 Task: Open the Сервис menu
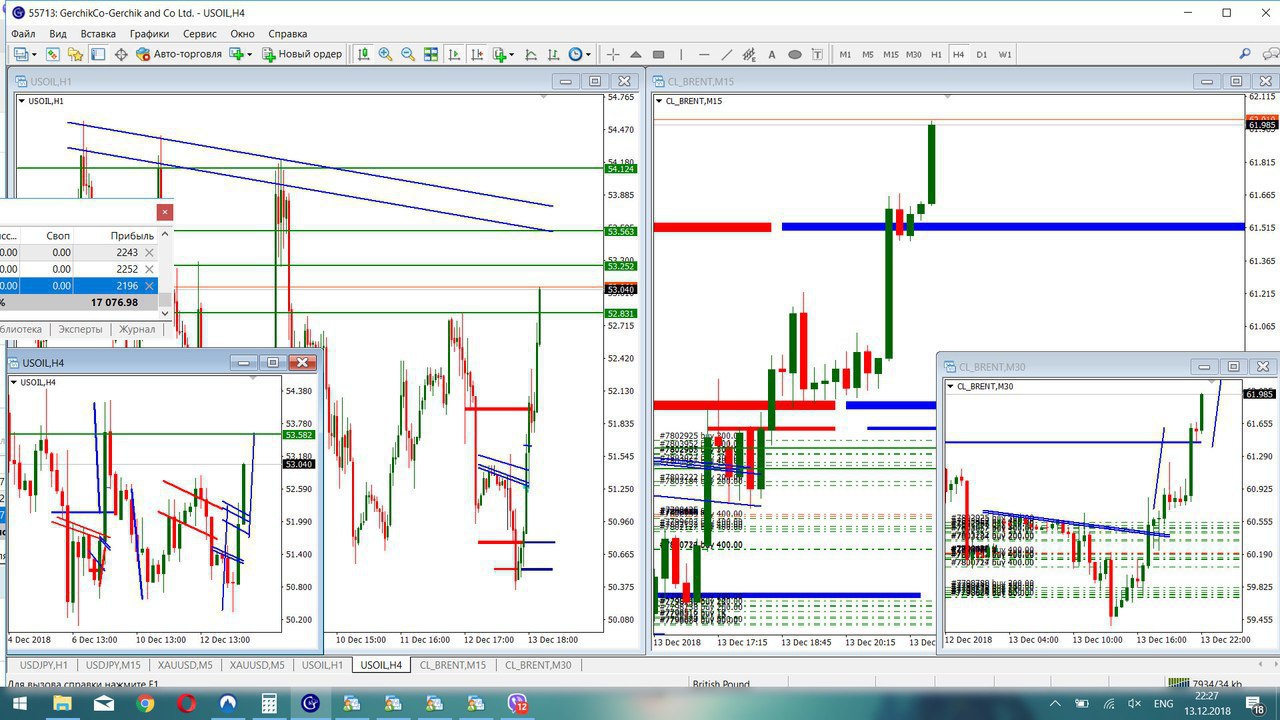(200, 33)
